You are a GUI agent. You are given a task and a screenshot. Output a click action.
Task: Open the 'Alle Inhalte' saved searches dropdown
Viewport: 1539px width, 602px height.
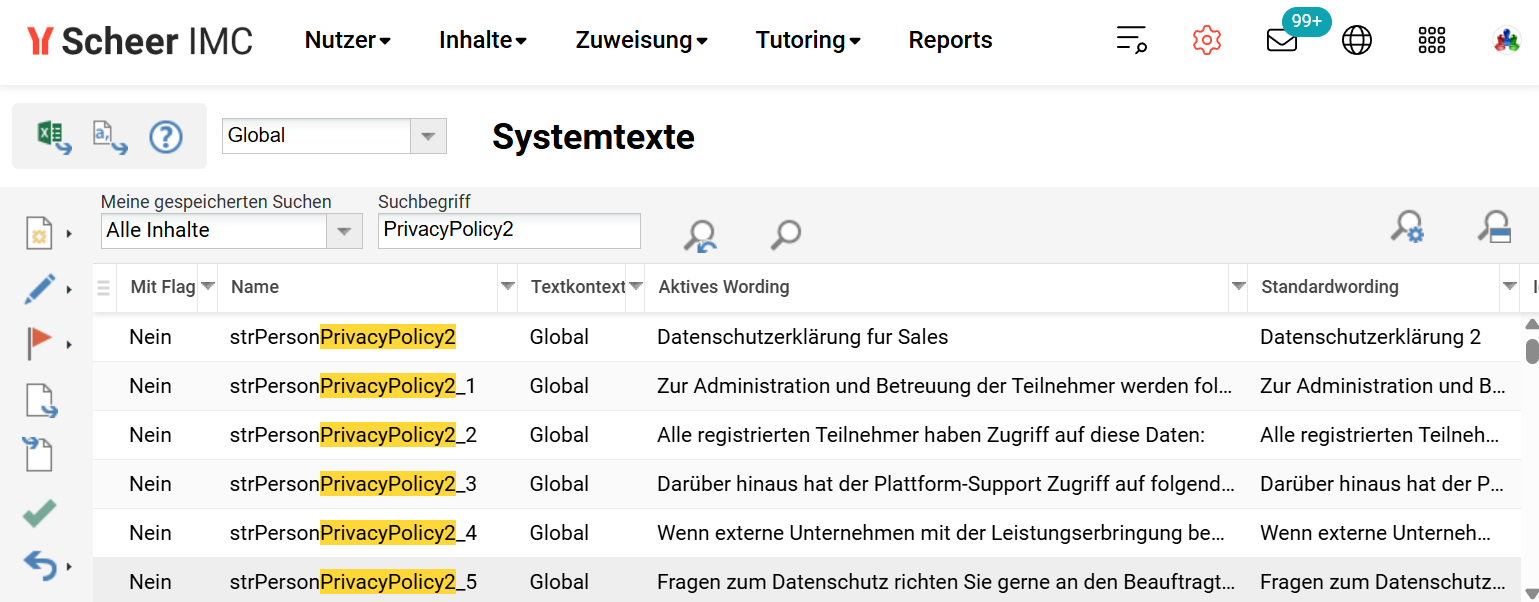click(x=344, y=230)
